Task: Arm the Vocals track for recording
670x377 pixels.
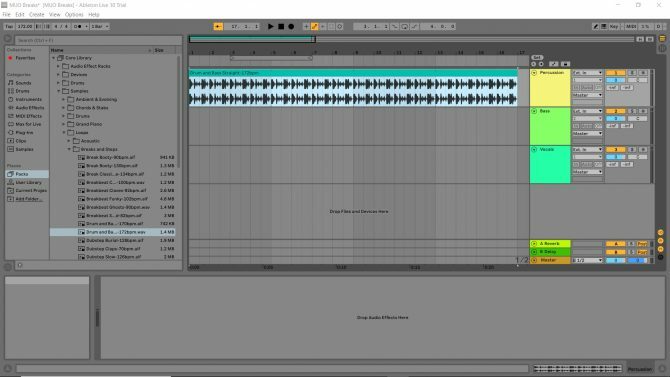Action: click(643, 150)
